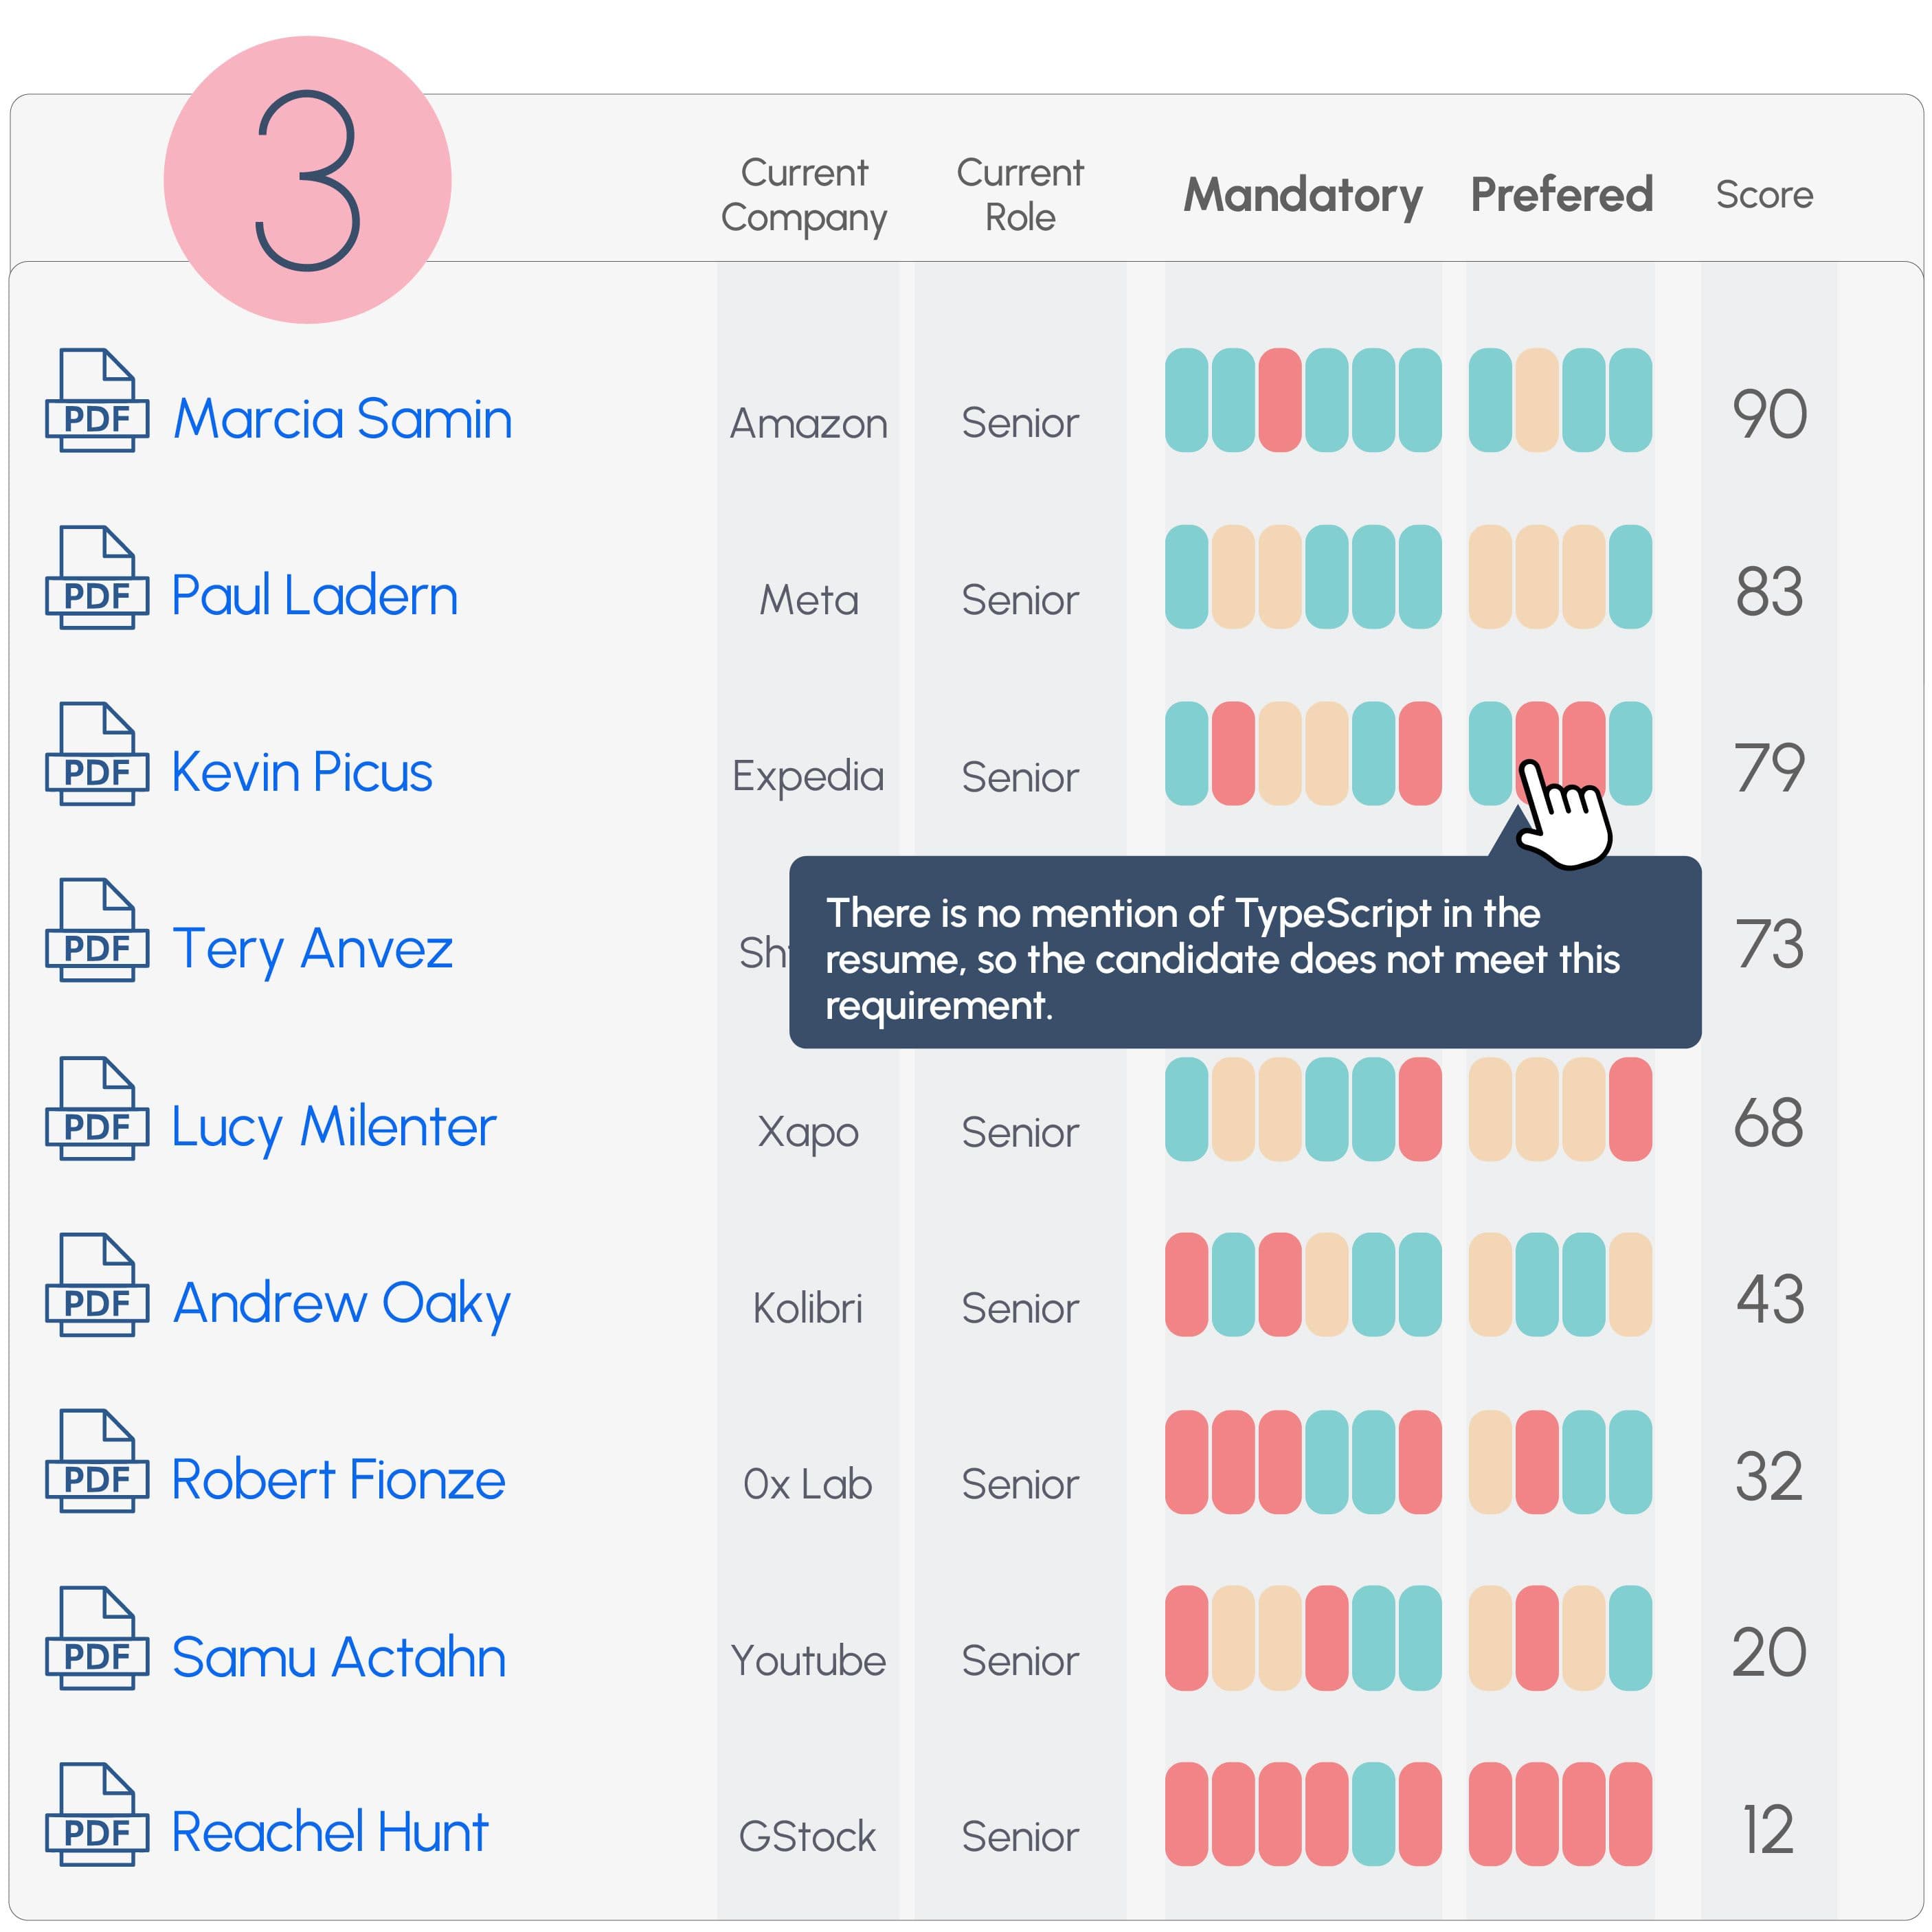Sort by the Mandatory column header
Screen dimensions: 1932x1932
click(x=1302, y=195)
